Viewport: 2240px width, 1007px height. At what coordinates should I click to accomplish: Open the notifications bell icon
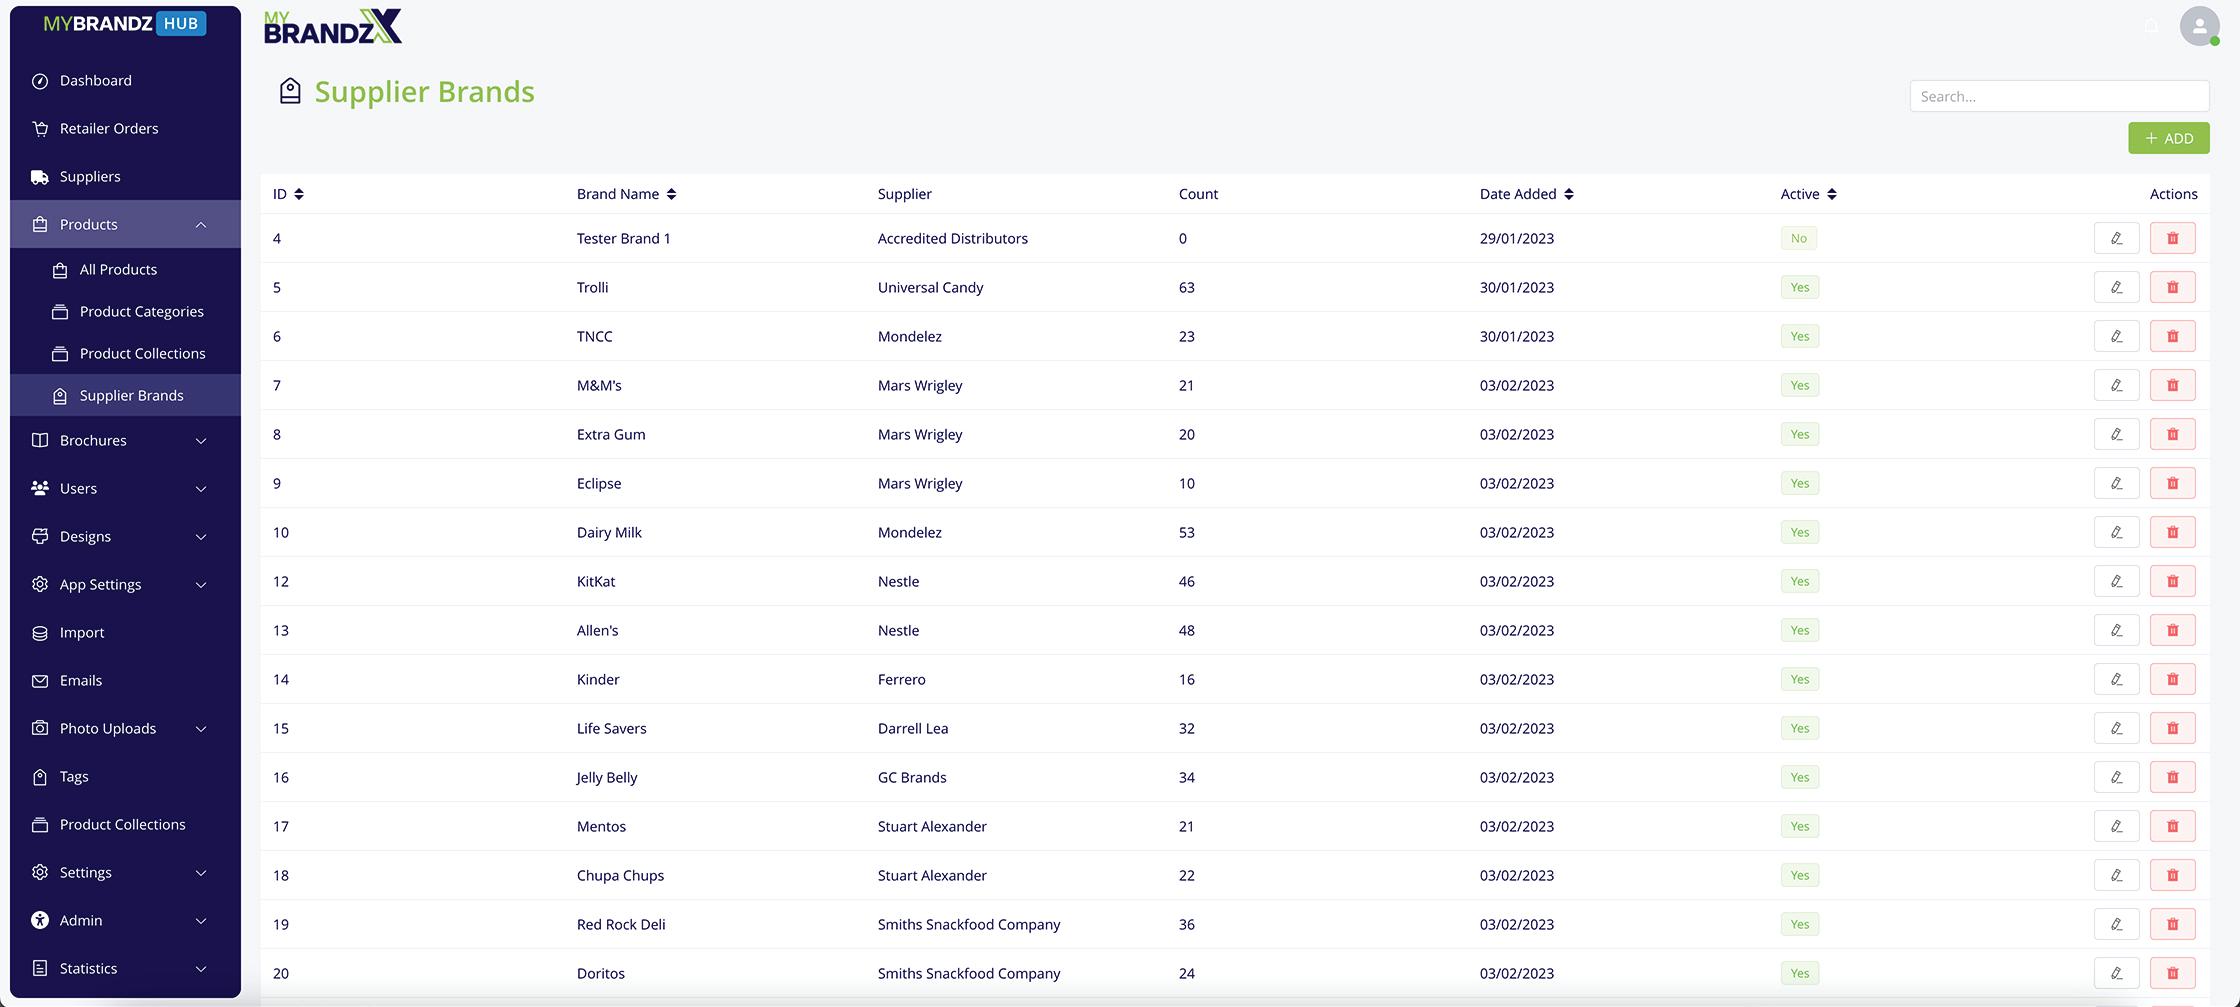point(2151,26)
